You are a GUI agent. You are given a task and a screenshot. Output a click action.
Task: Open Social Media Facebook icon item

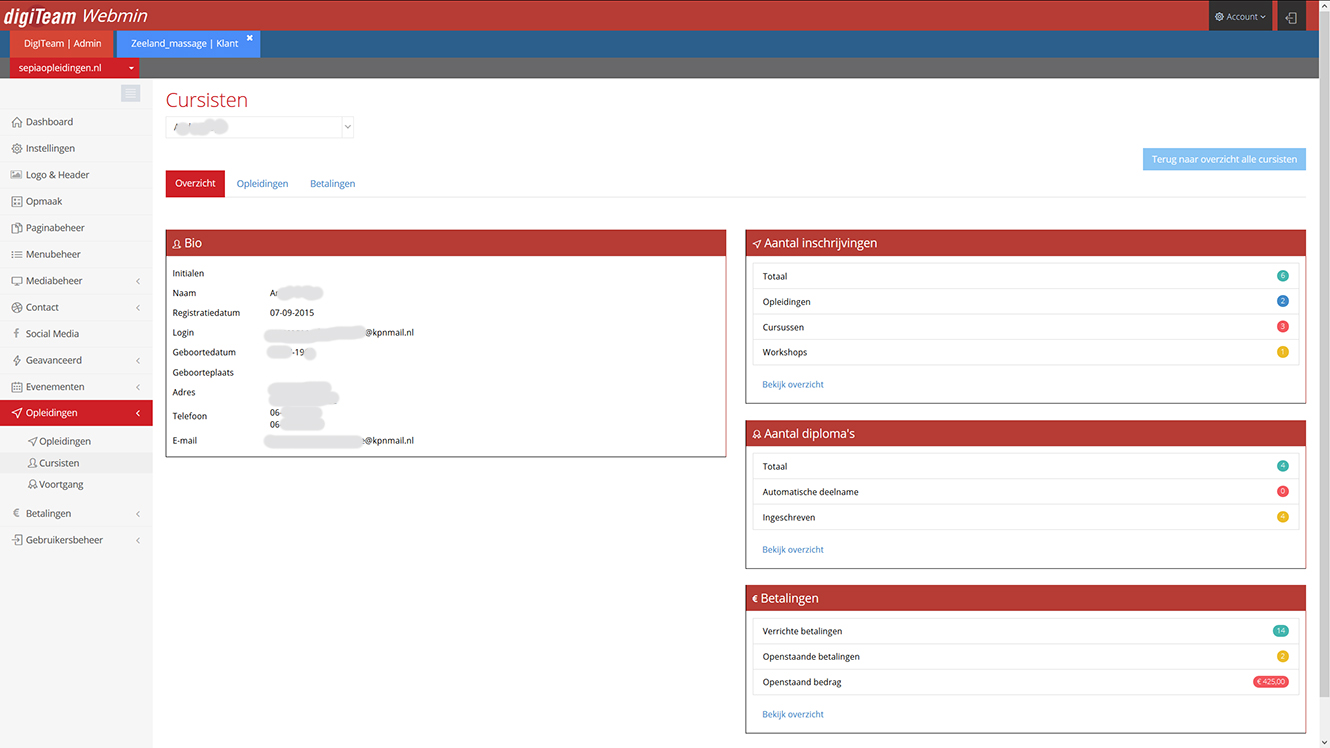coord(16,334)
